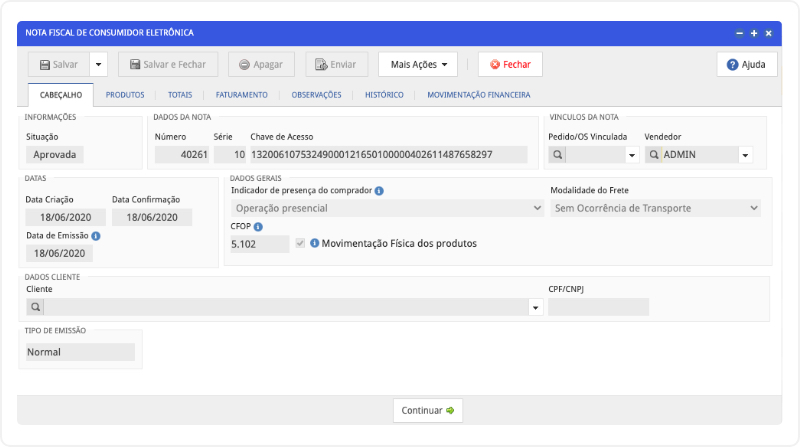This screenshot has height=447, width=800.
Task: Expand the Cliente dropdown arrow
Action: click(x=535, y=307)
